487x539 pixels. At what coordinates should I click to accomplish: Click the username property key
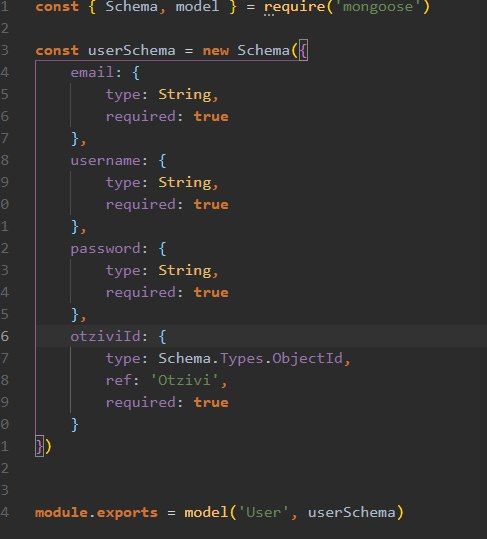click(x=105, y=161)
